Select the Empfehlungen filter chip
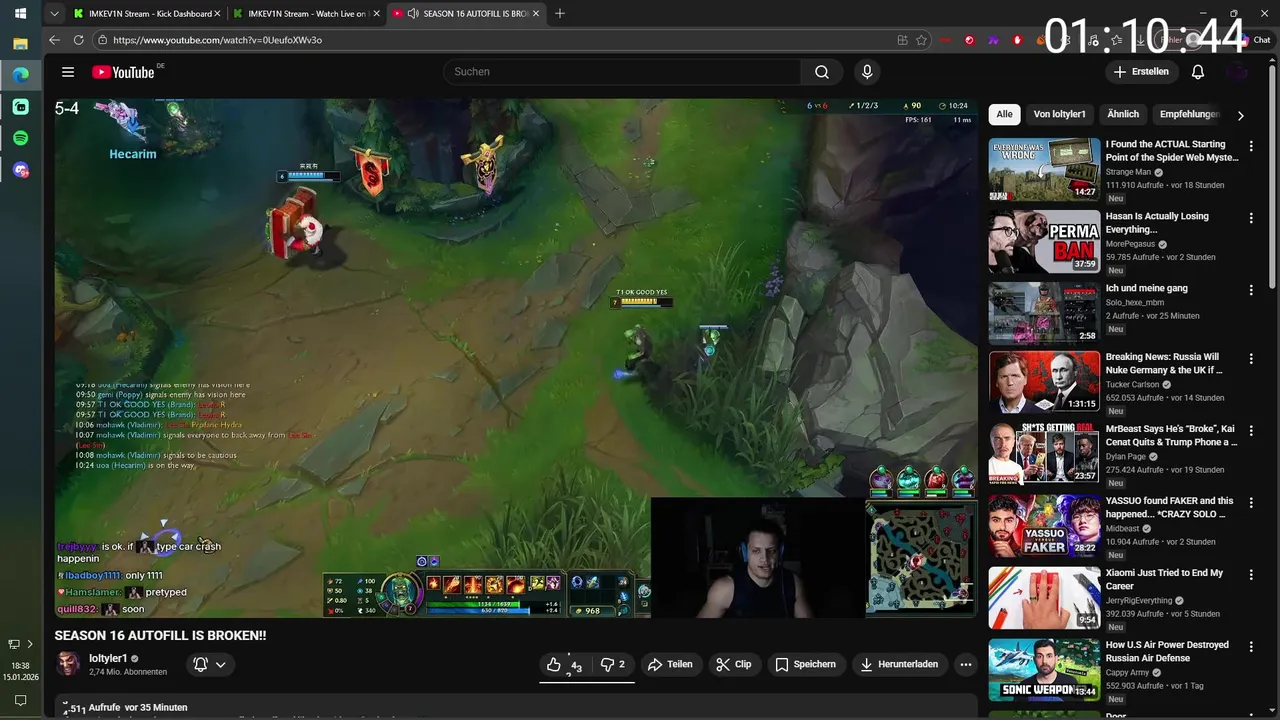The image size is (1280, 720). [1189, 114]
